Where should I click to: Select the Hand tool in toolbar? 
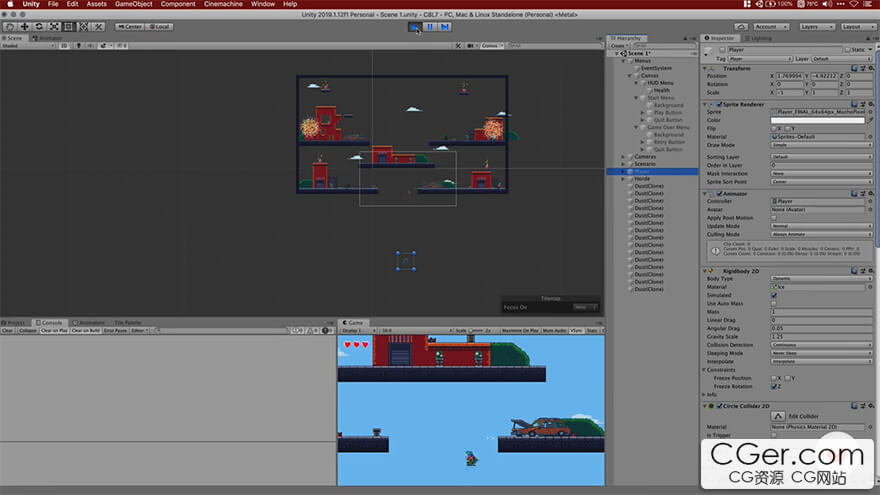(x=10, y=26)
